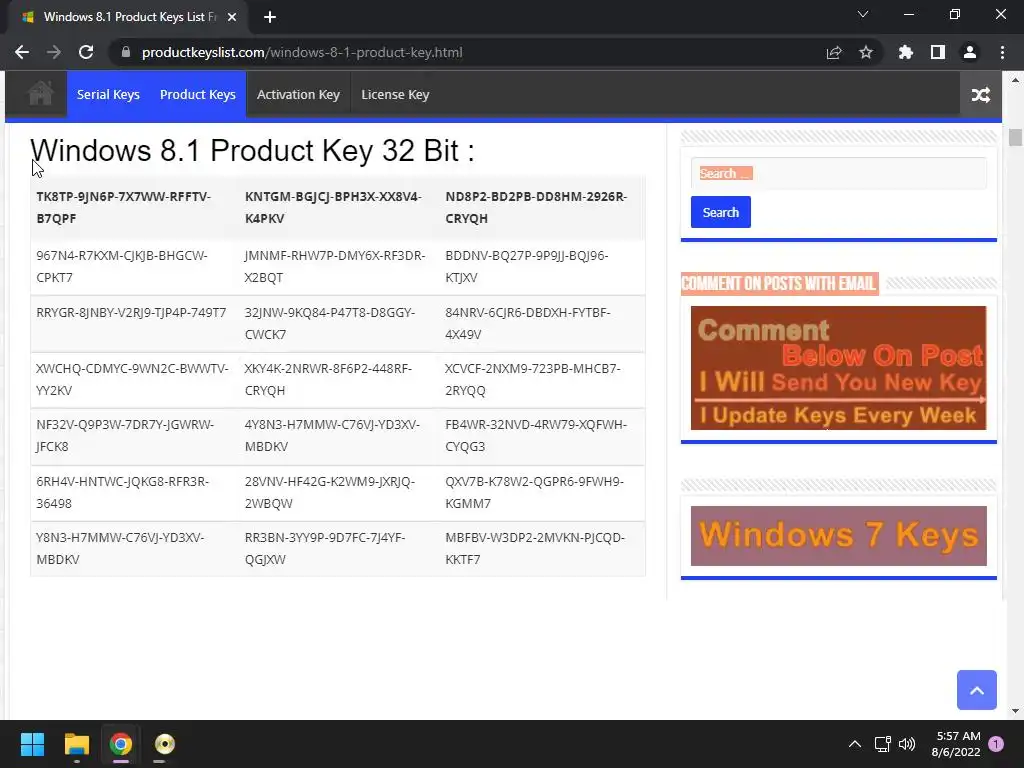Open the clock showing 5:57 AM
Screen dimensions: 1024x768
point(956,744)
